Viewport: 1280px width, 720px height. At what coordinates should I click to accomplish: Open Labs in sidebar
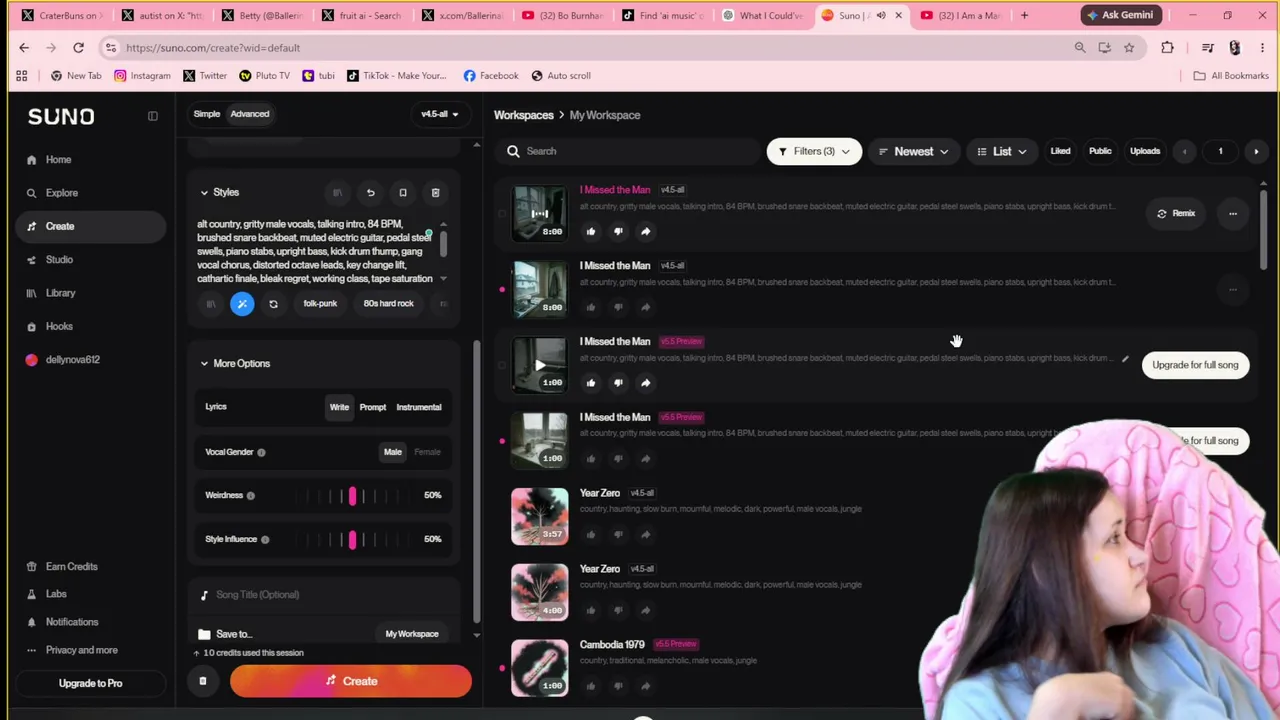click(x=56, y=594)
